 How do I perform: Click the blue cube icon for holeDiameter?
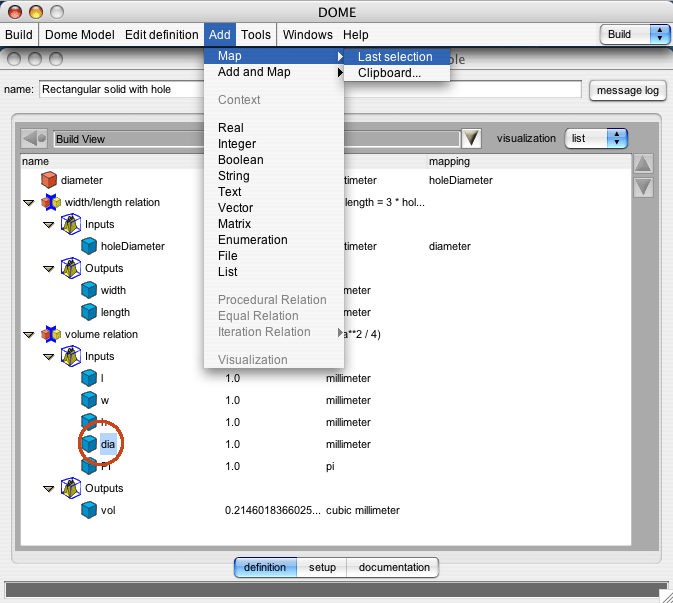coord(89,246)
